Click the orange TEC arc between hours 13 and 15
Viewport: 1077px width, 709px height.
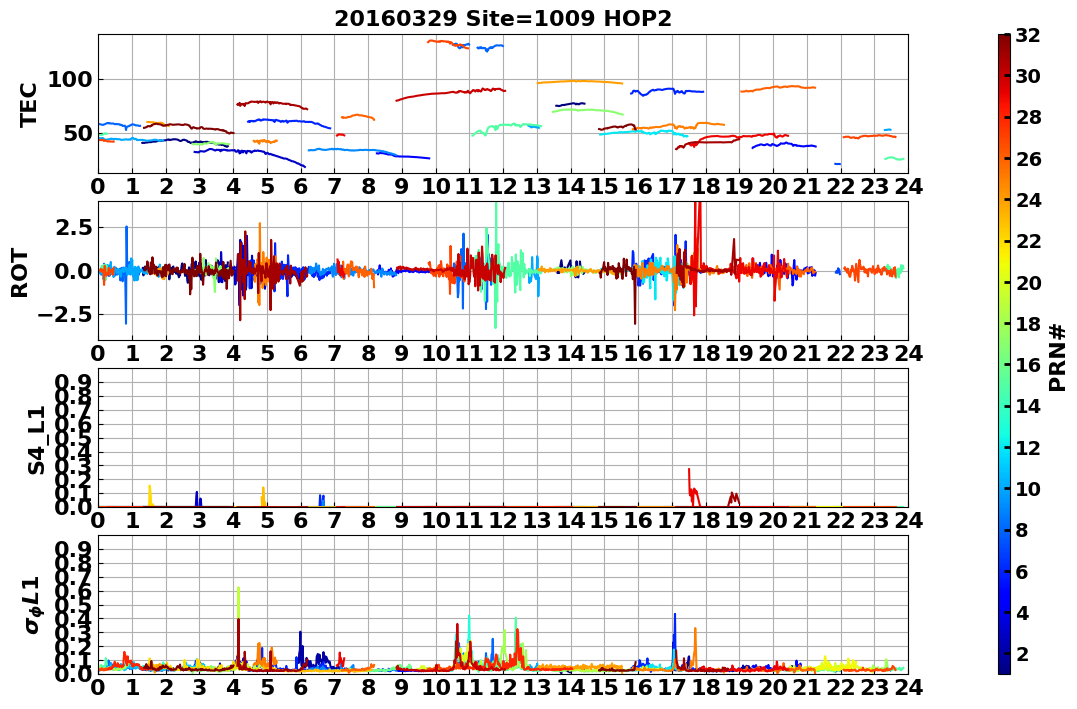pos(580,82)
